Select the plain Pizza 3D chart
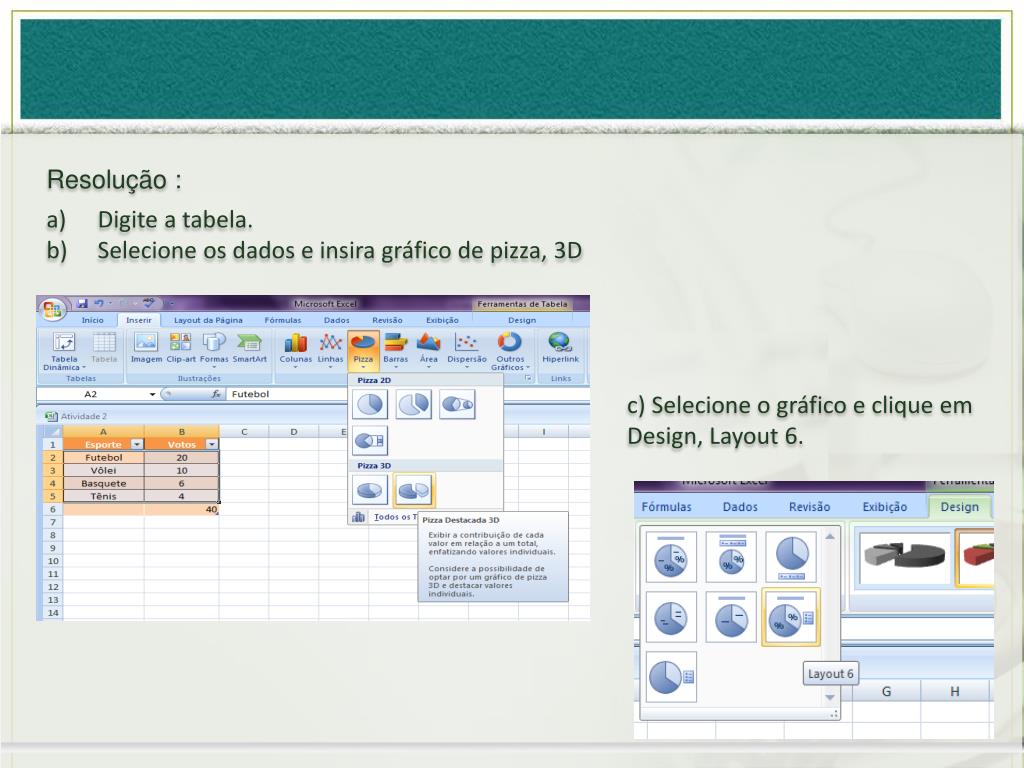 pyautogui.click(x=370, y=490)
